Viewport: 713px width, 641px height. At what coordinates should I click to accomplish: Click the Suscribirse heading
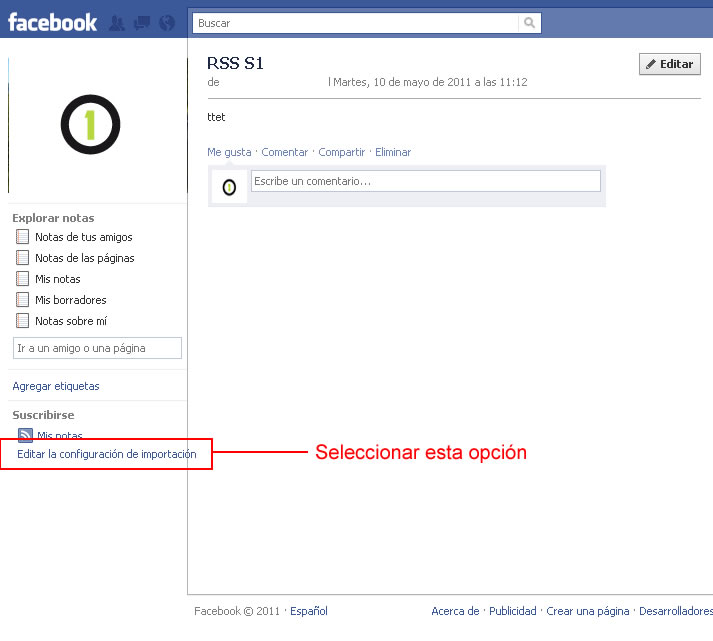tap(43, 415)
